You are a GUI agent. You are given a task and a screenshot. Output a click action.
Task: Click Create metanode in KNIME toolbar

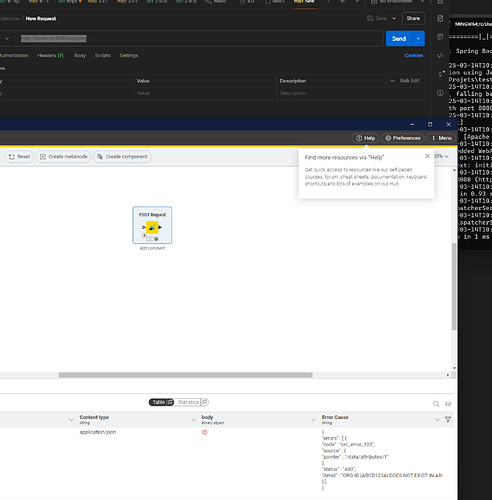pos(63,157)
